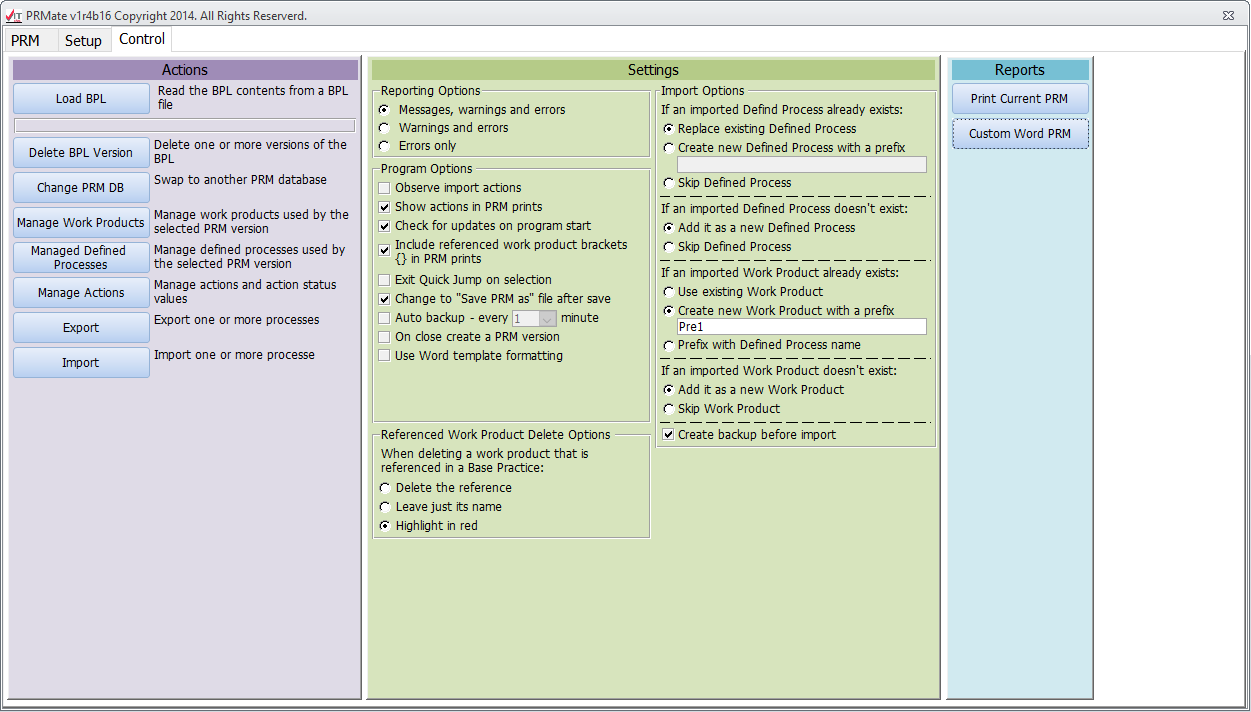The width and height of the screenshot is (1251, 712).
Task: Click the Reports panel header
Action: (x=1020, y=70)
